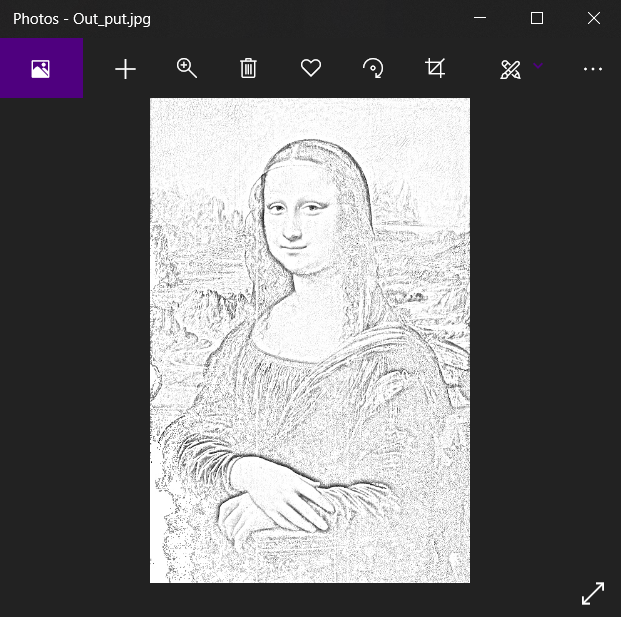Image resolution: width=621 pixels, height=617 pixels.
Task: Click the Add to (plus) icon
Action: click(x=125, y=69)
